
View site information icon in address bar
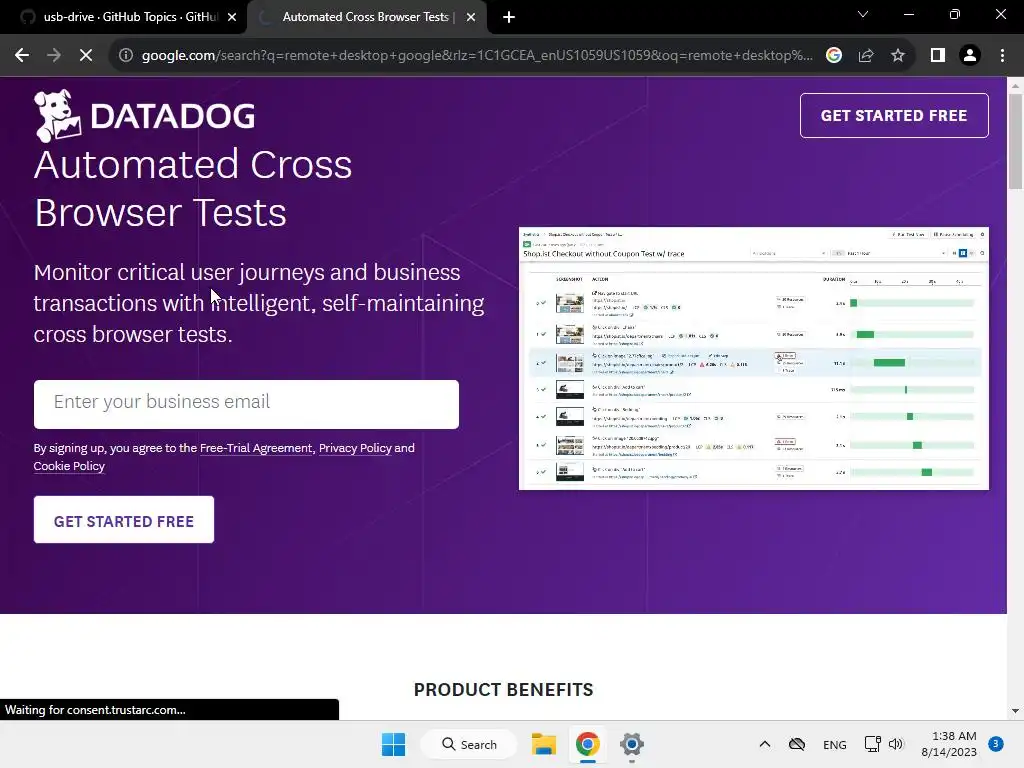coord(125,56)
